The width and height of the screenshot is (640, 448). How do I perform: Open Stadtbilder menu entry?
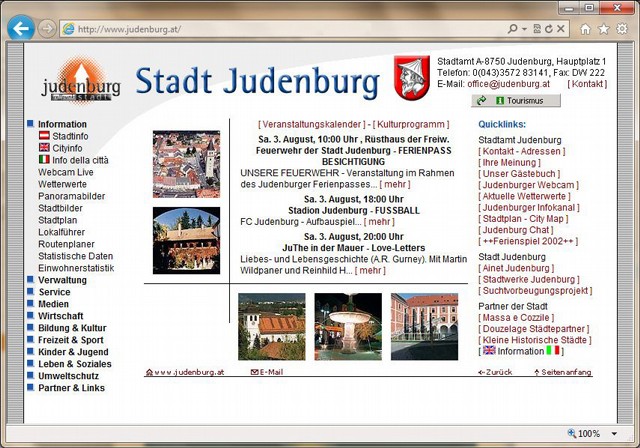(x=60, y=208)
